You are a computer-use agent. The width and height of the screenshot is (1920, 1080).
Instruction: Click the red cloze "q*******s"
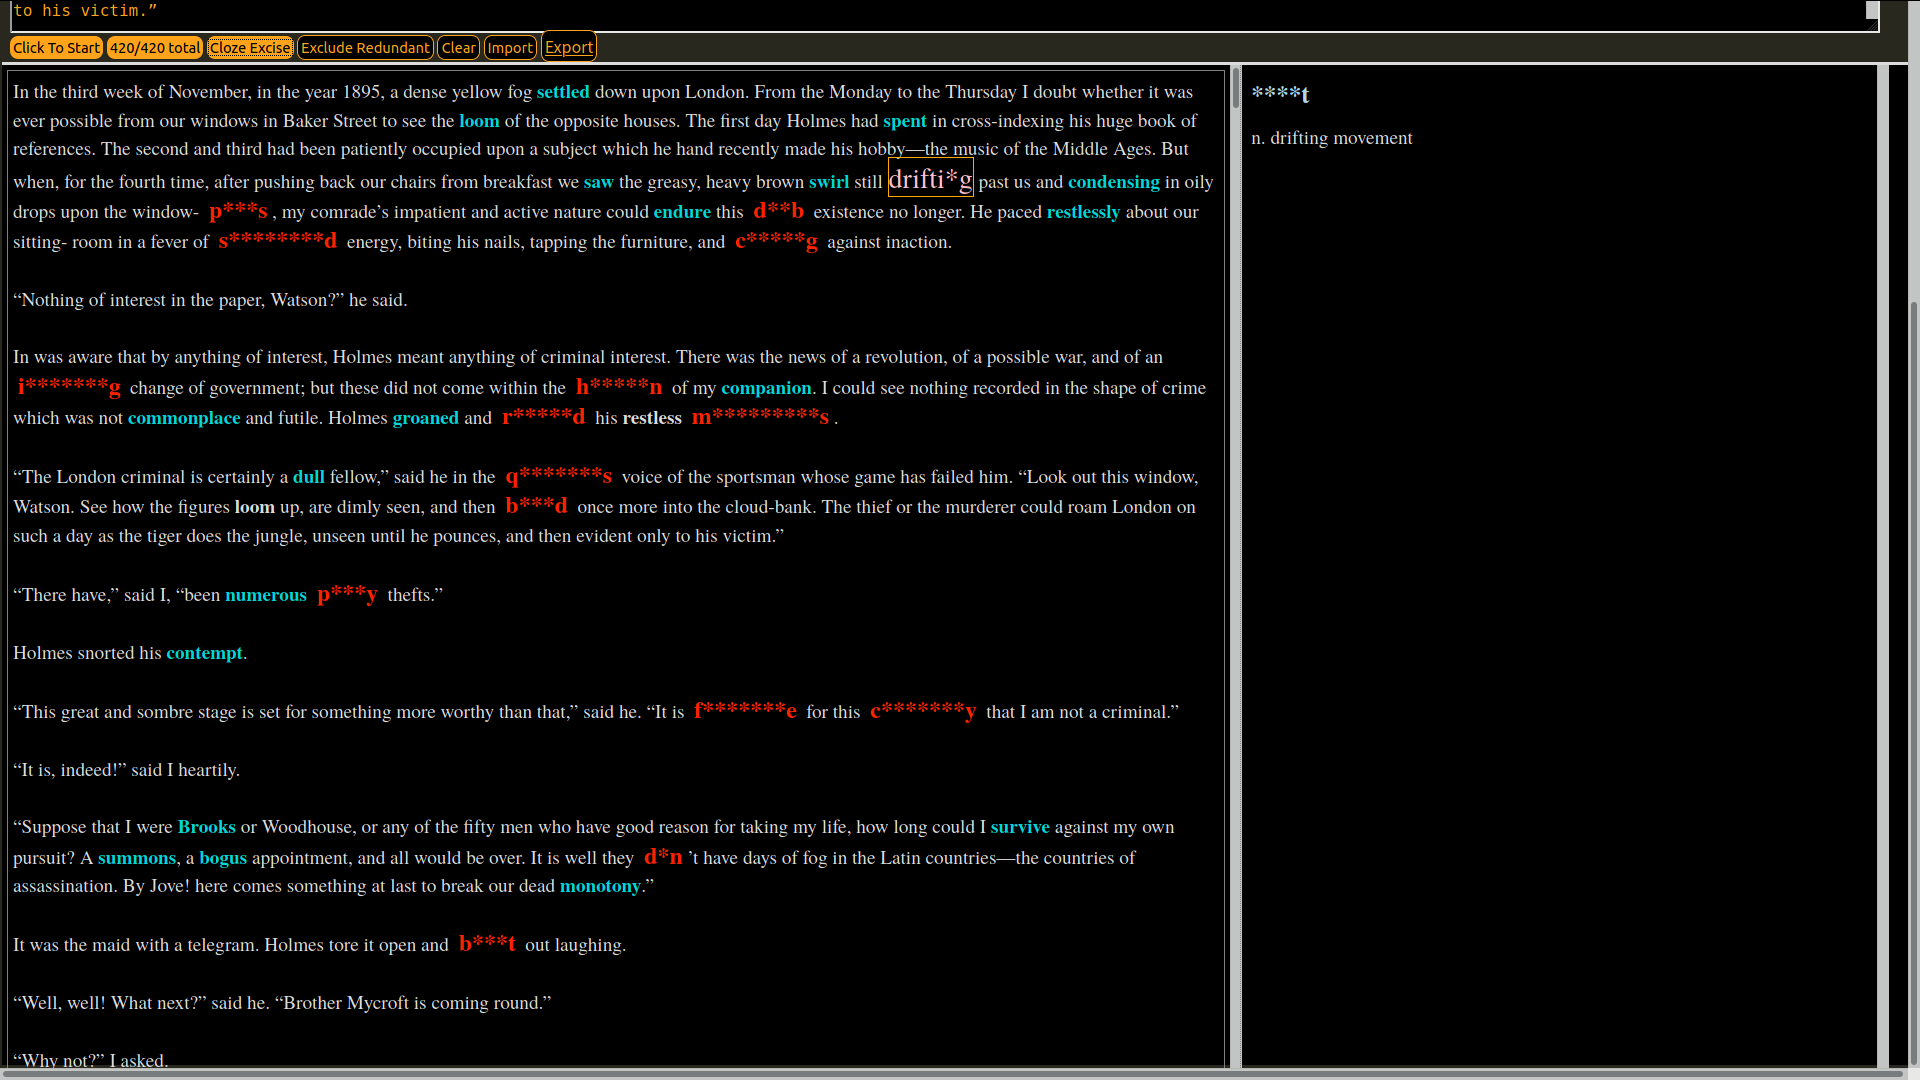coord(558,476)
